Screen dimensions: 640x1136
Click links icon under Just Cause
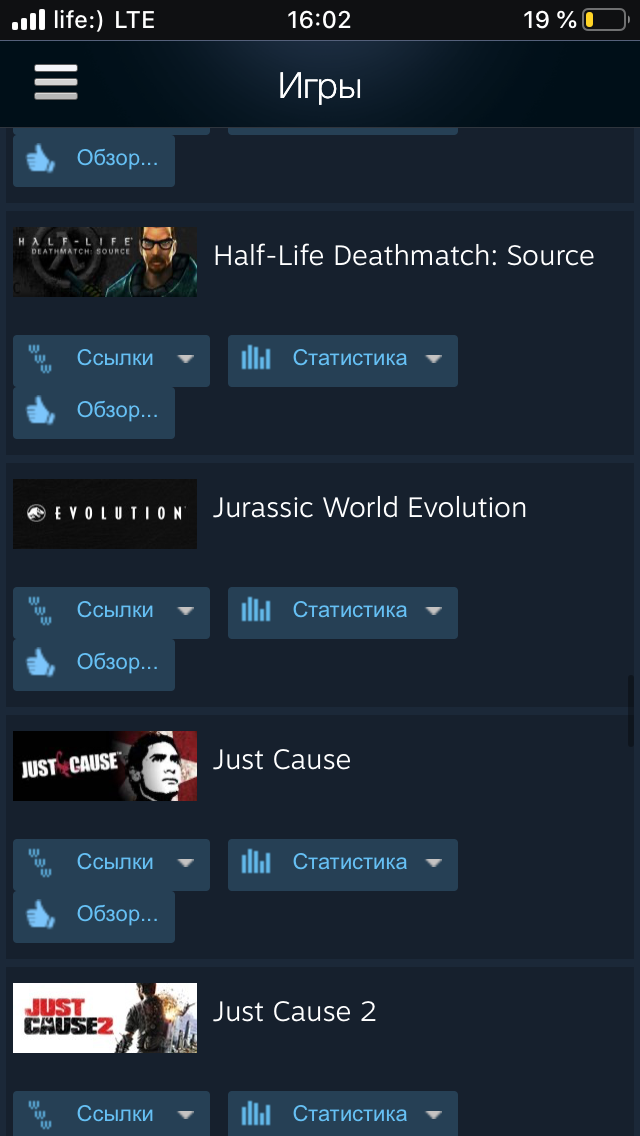pos(41,862)
